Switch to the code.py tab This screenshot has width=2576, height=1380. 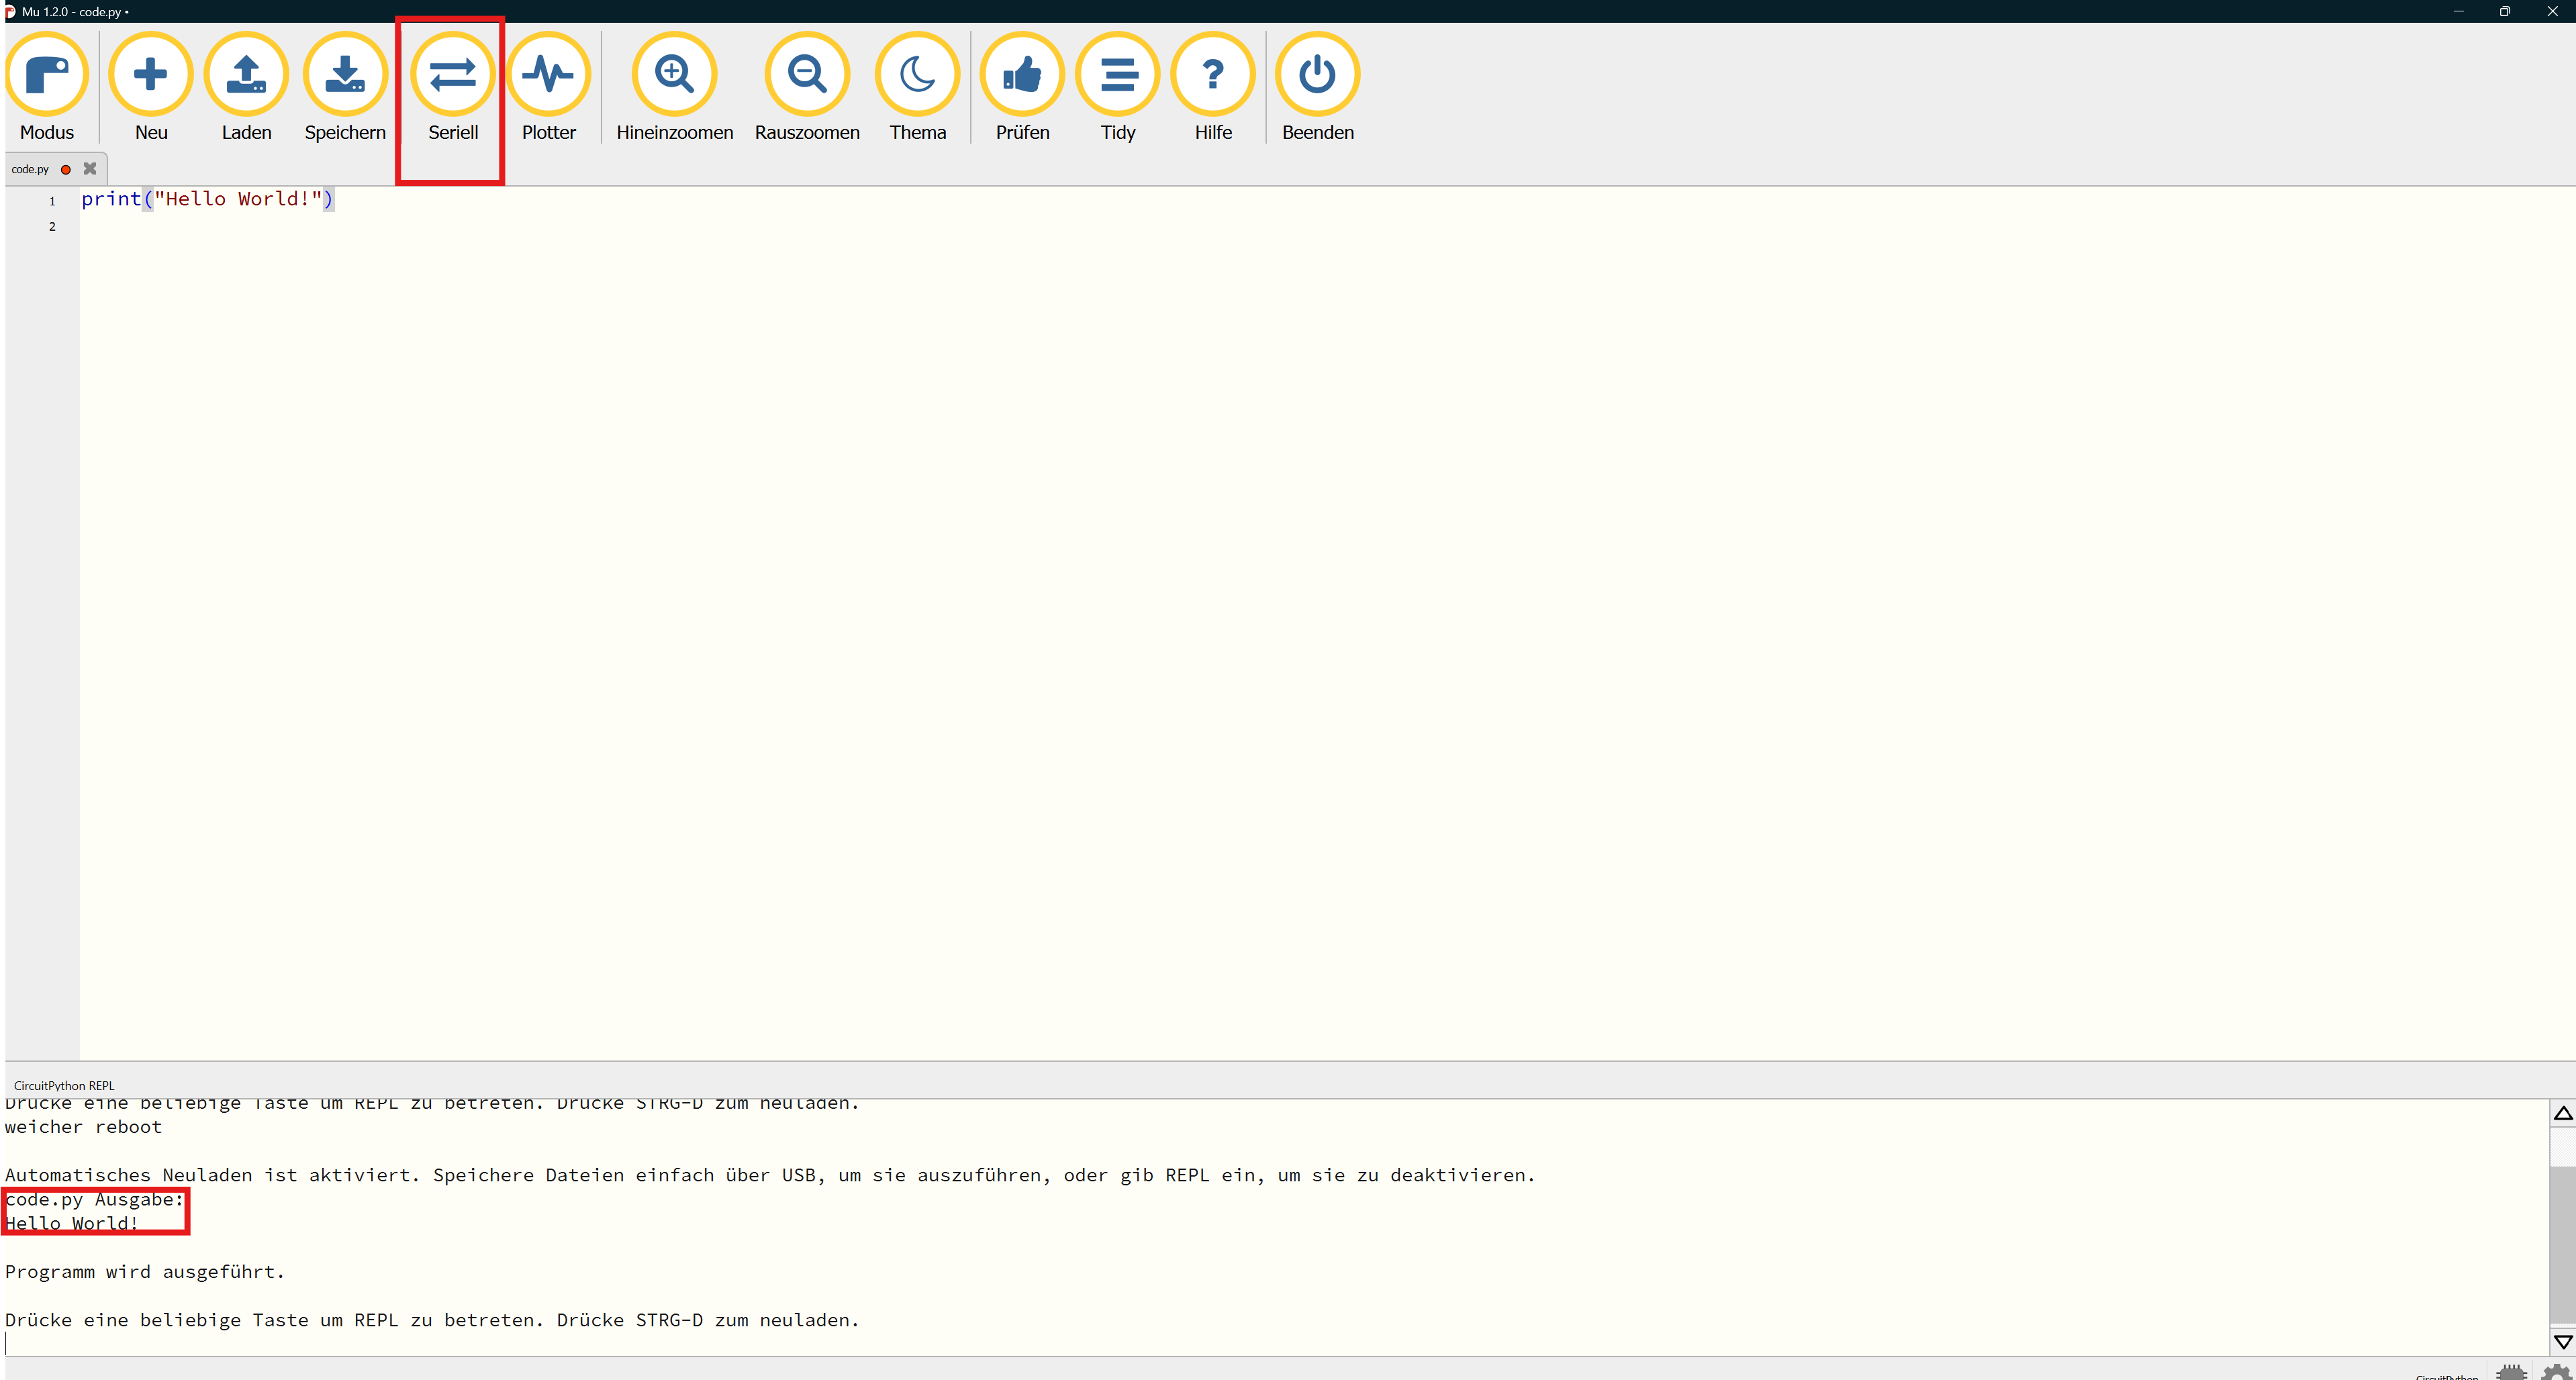pyautogui.click(x=30, y=169)
